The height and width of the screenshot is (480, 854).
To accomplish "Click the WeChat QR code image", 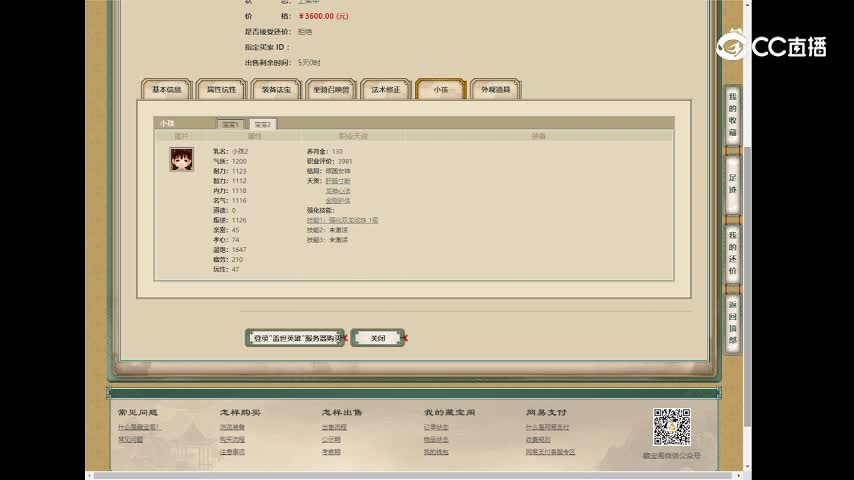I will (672, 427).
